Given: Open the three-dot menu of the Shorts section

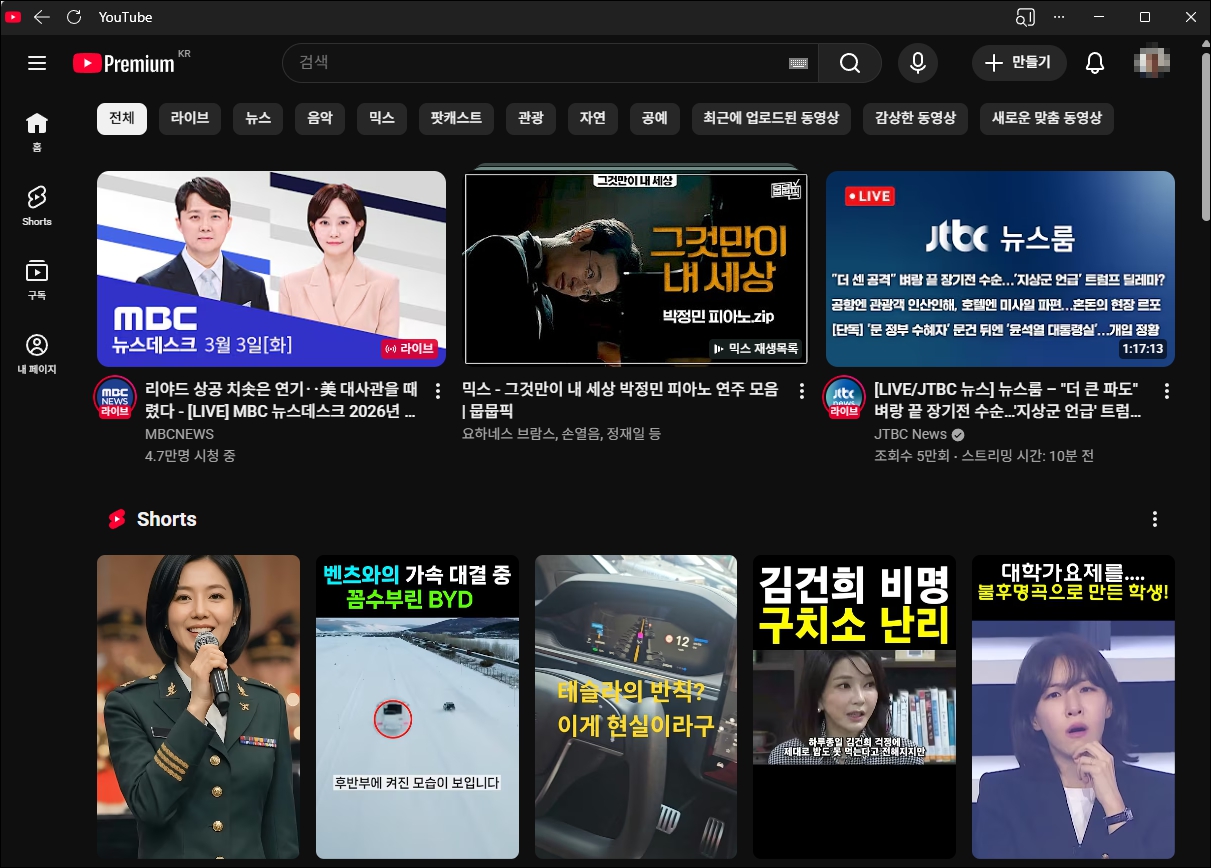Looking at the screenshot, I should click(1155, 519).
